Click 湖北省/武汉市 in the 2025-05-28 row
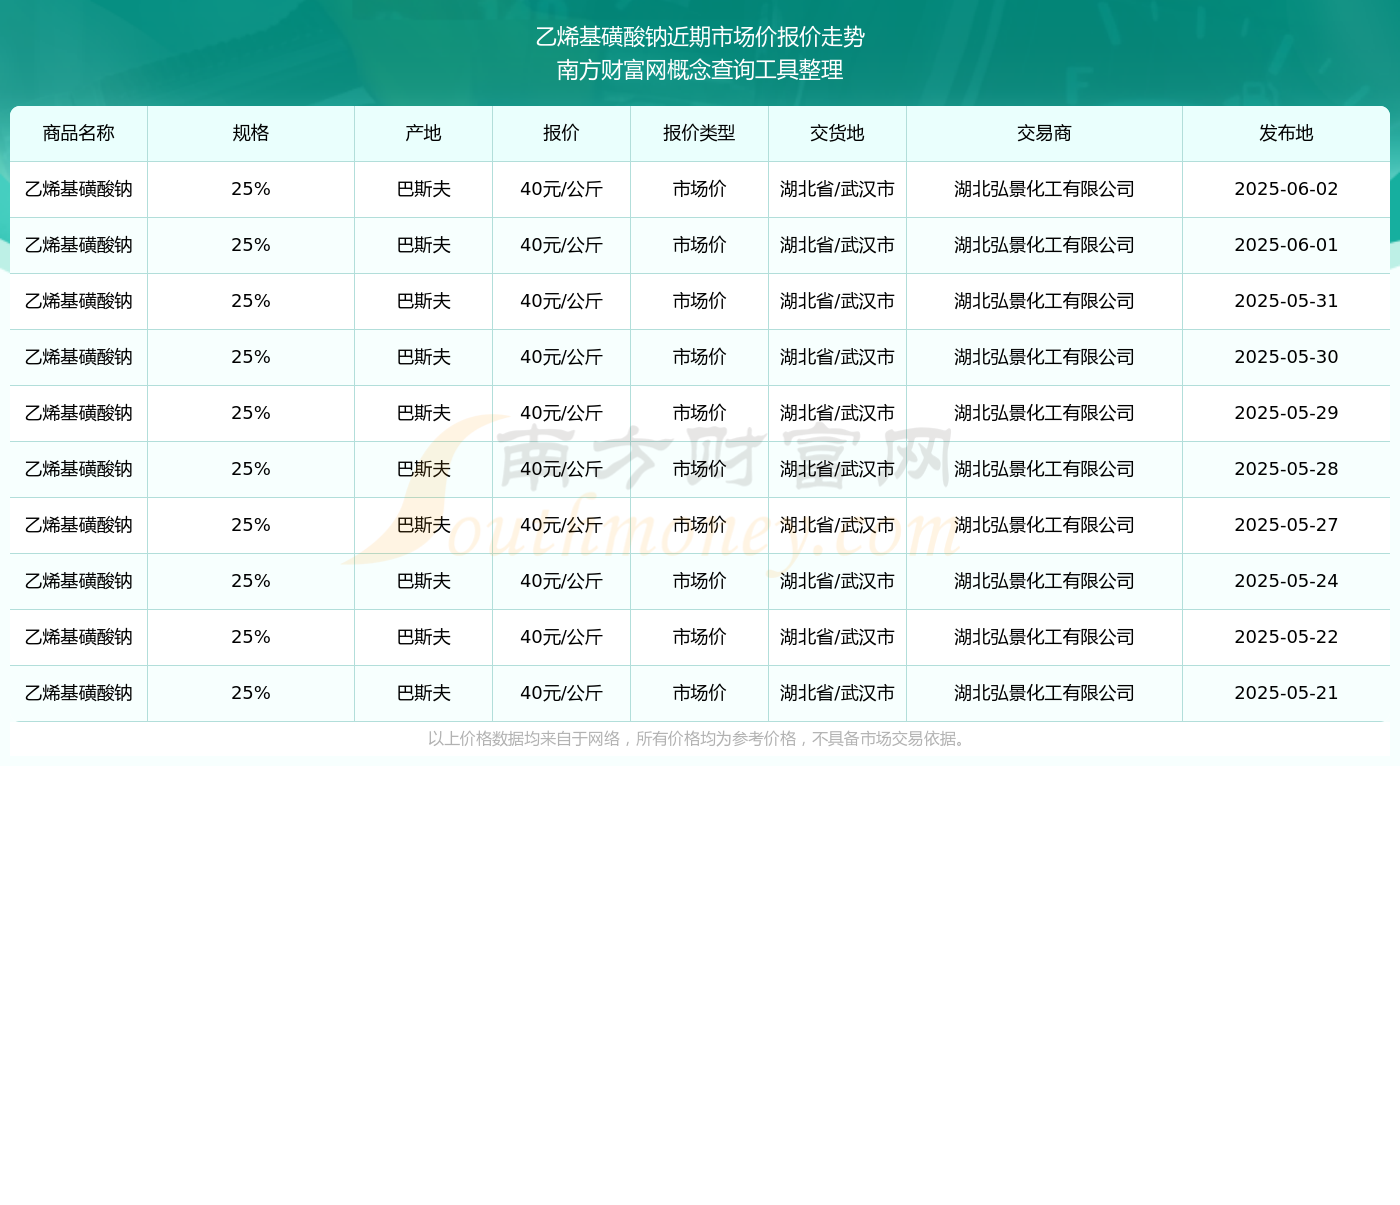Viewport: 1400px width, 1205px height. point(837,469)
